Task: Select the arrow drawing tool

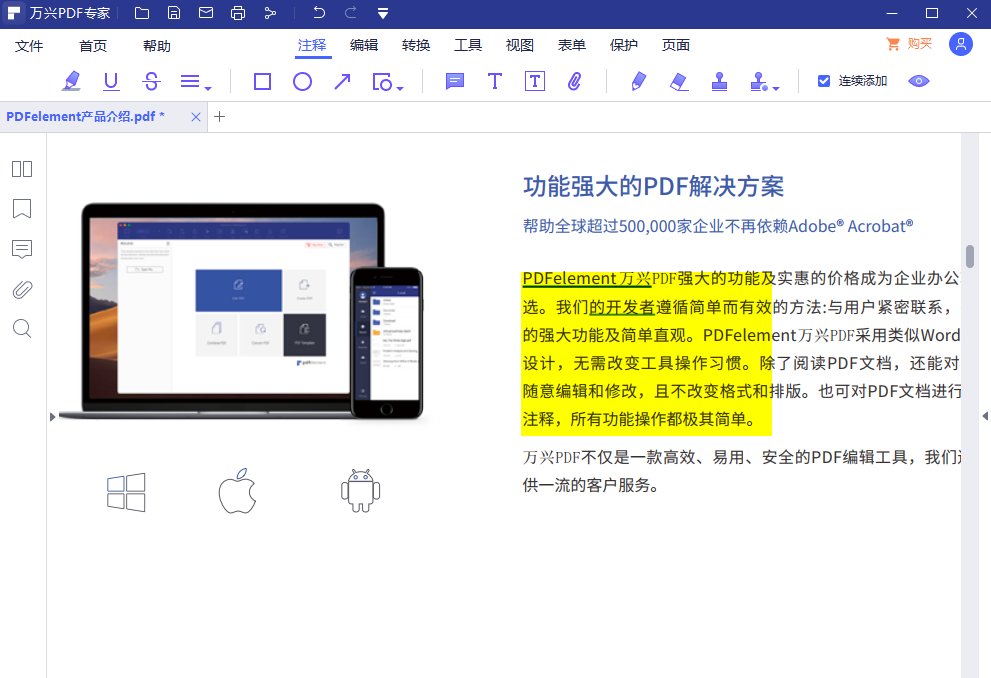Action: click(x=342, y=82)
